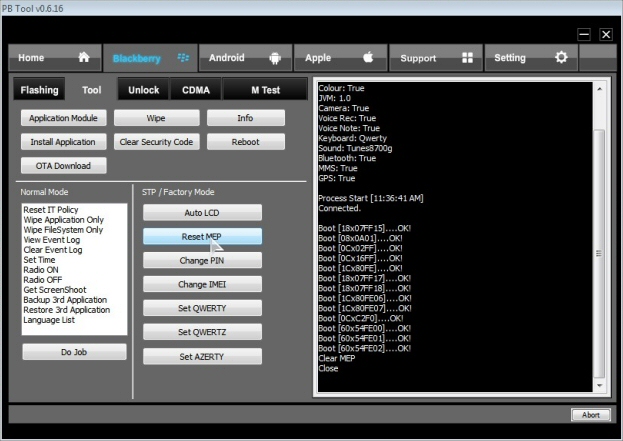Click the Do Job button
Viewport: 623px width, 441px height.
tap(74, 352)
